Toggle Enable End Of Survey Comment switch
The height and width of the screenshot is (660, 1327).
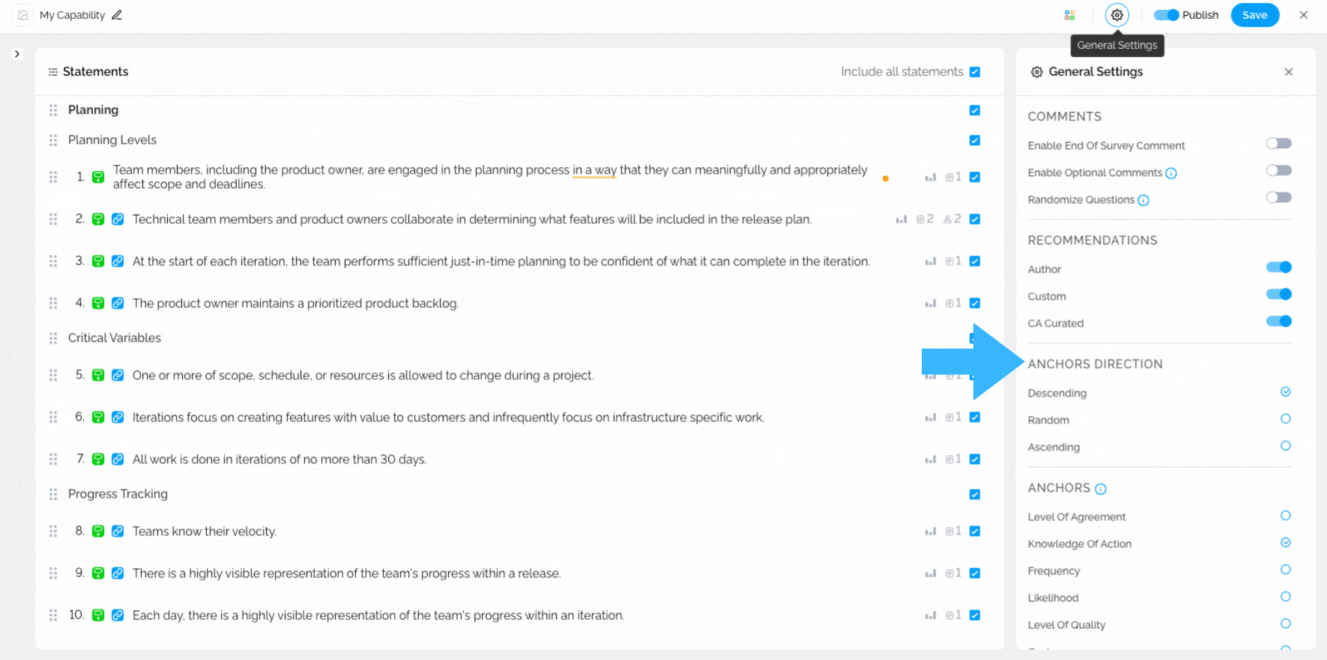point(1278,144)
